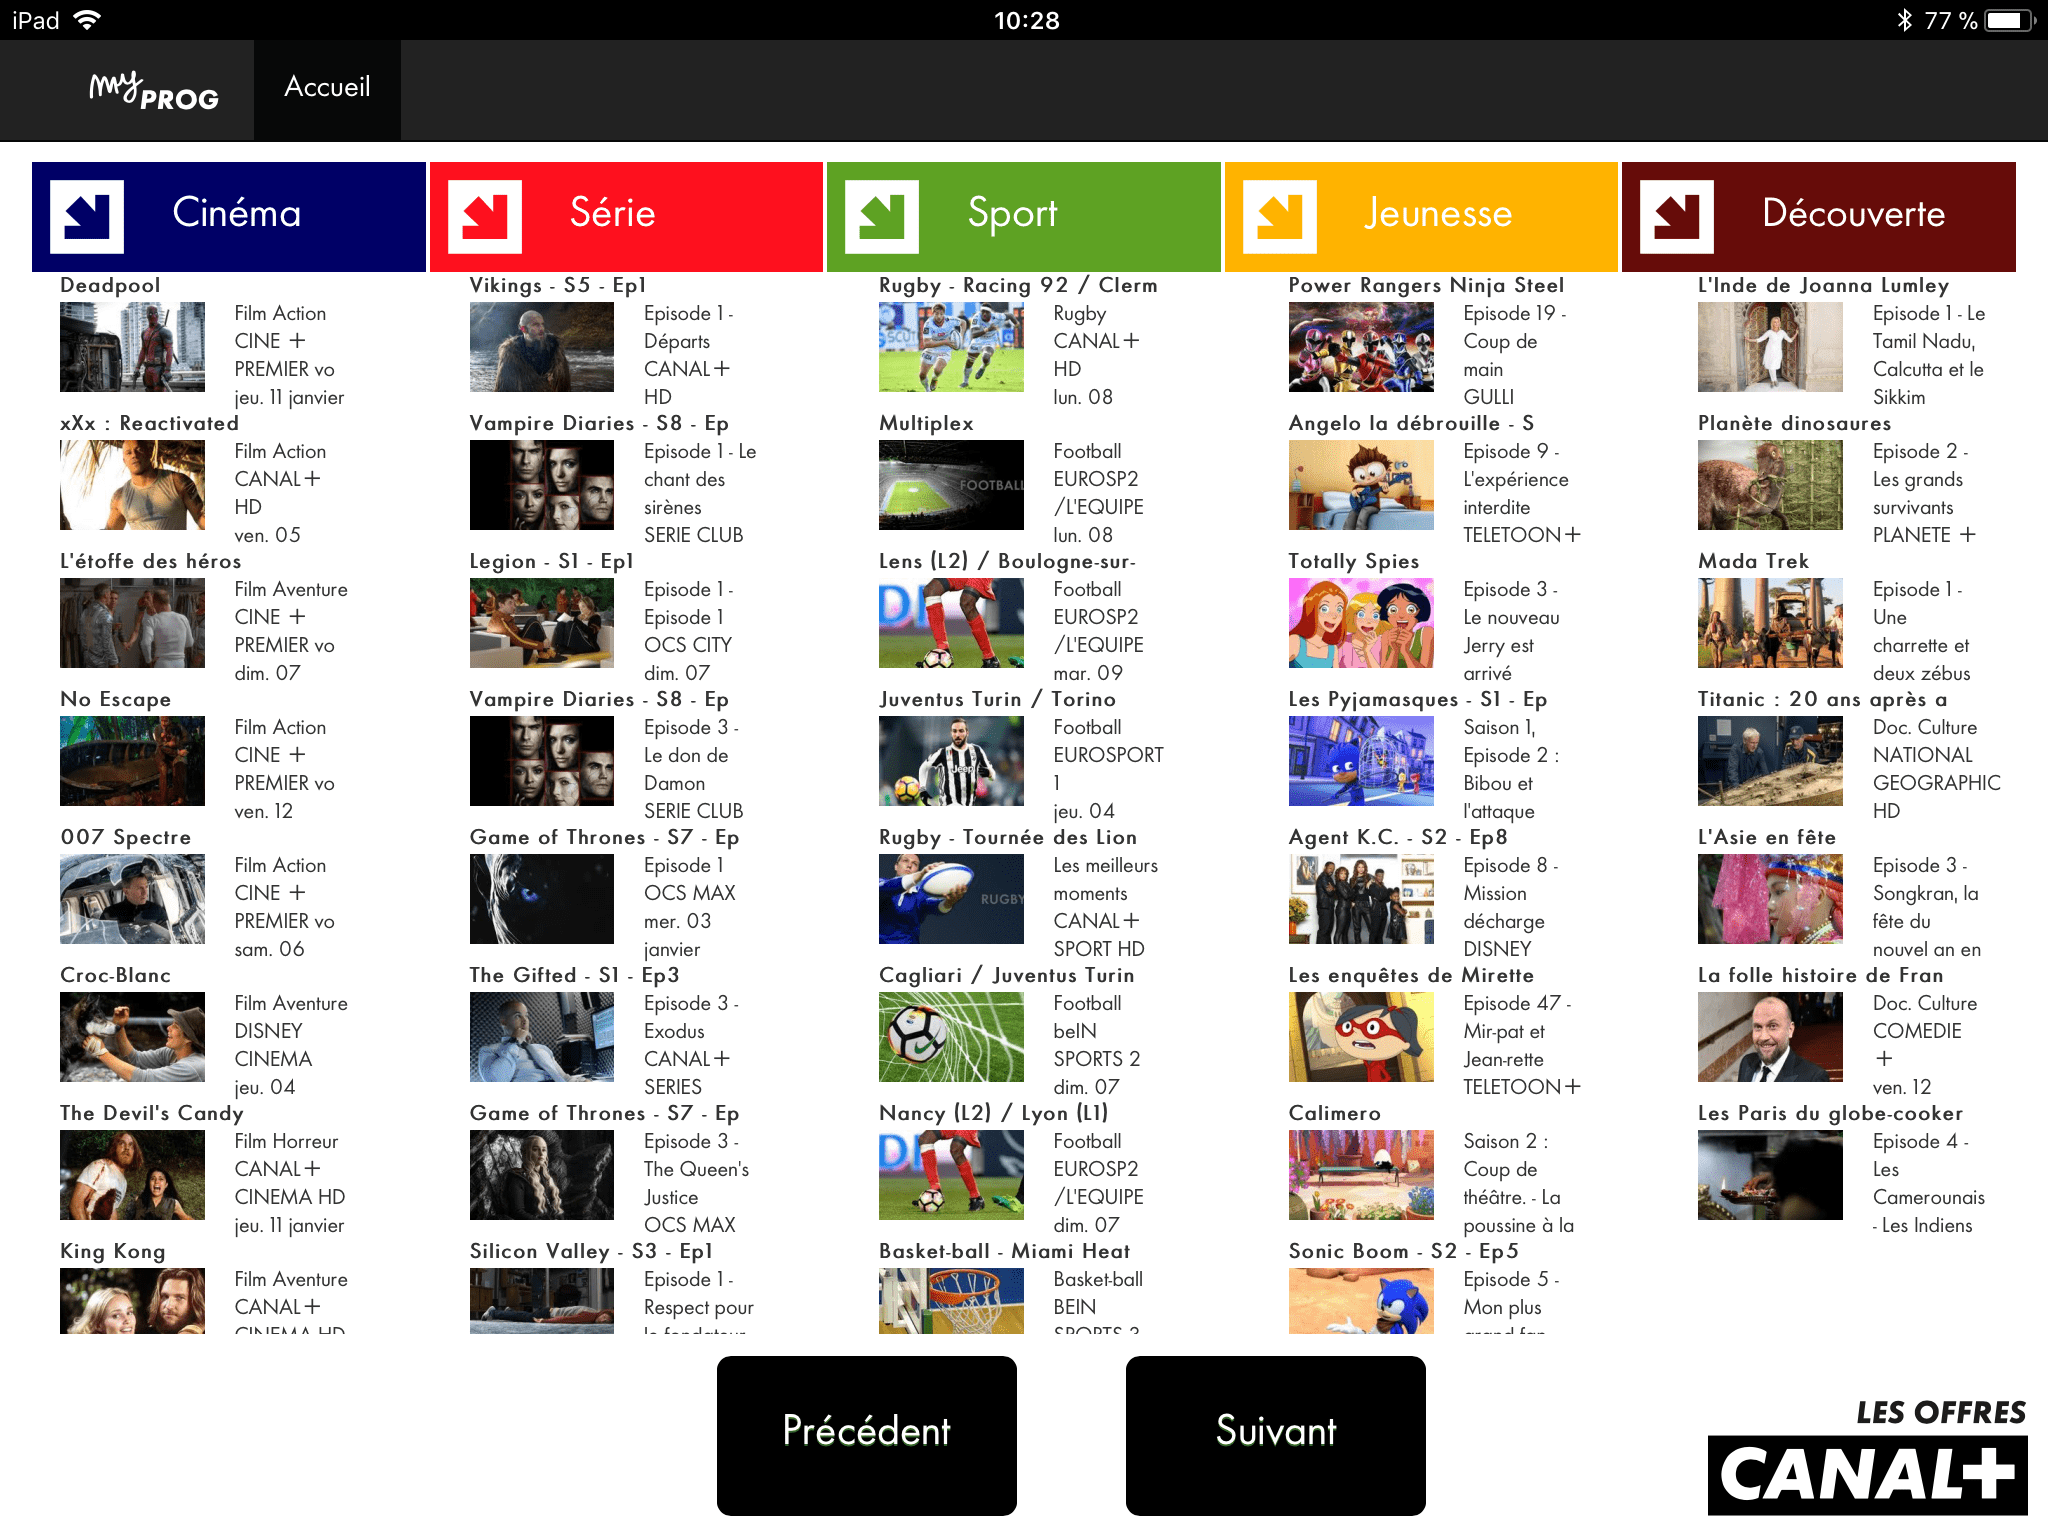Image resolution: width=2048 pixels, height=1536 pixels.
Task: Open the Totally Spies thumbnail
Action: pyautogui.click(x=1361, y=623)
